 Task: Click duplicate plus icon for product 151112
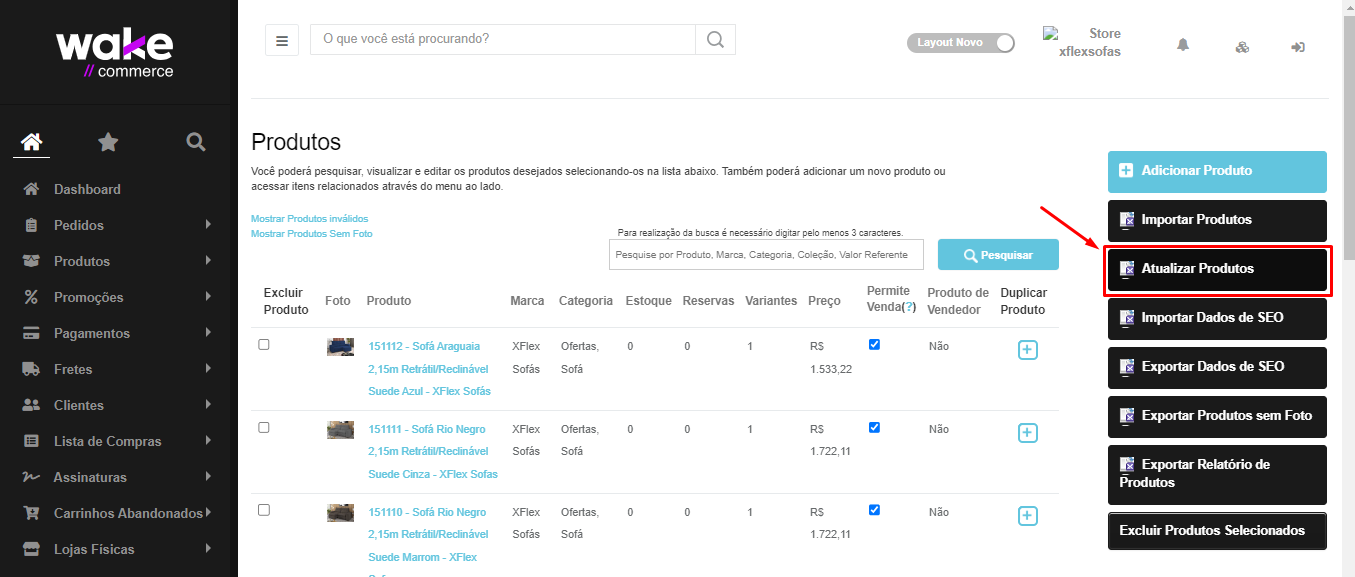click(x=1027, y=350)
